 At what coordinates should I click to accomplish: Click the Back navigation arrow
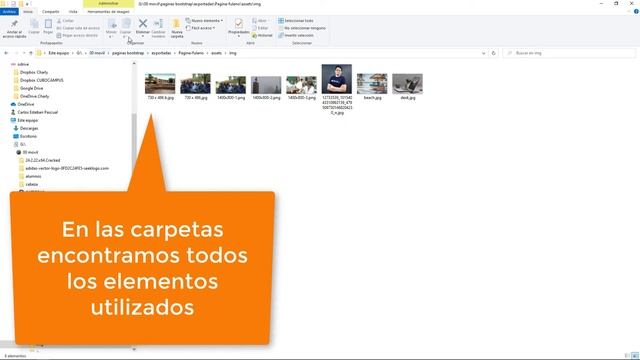pos(6,53)
